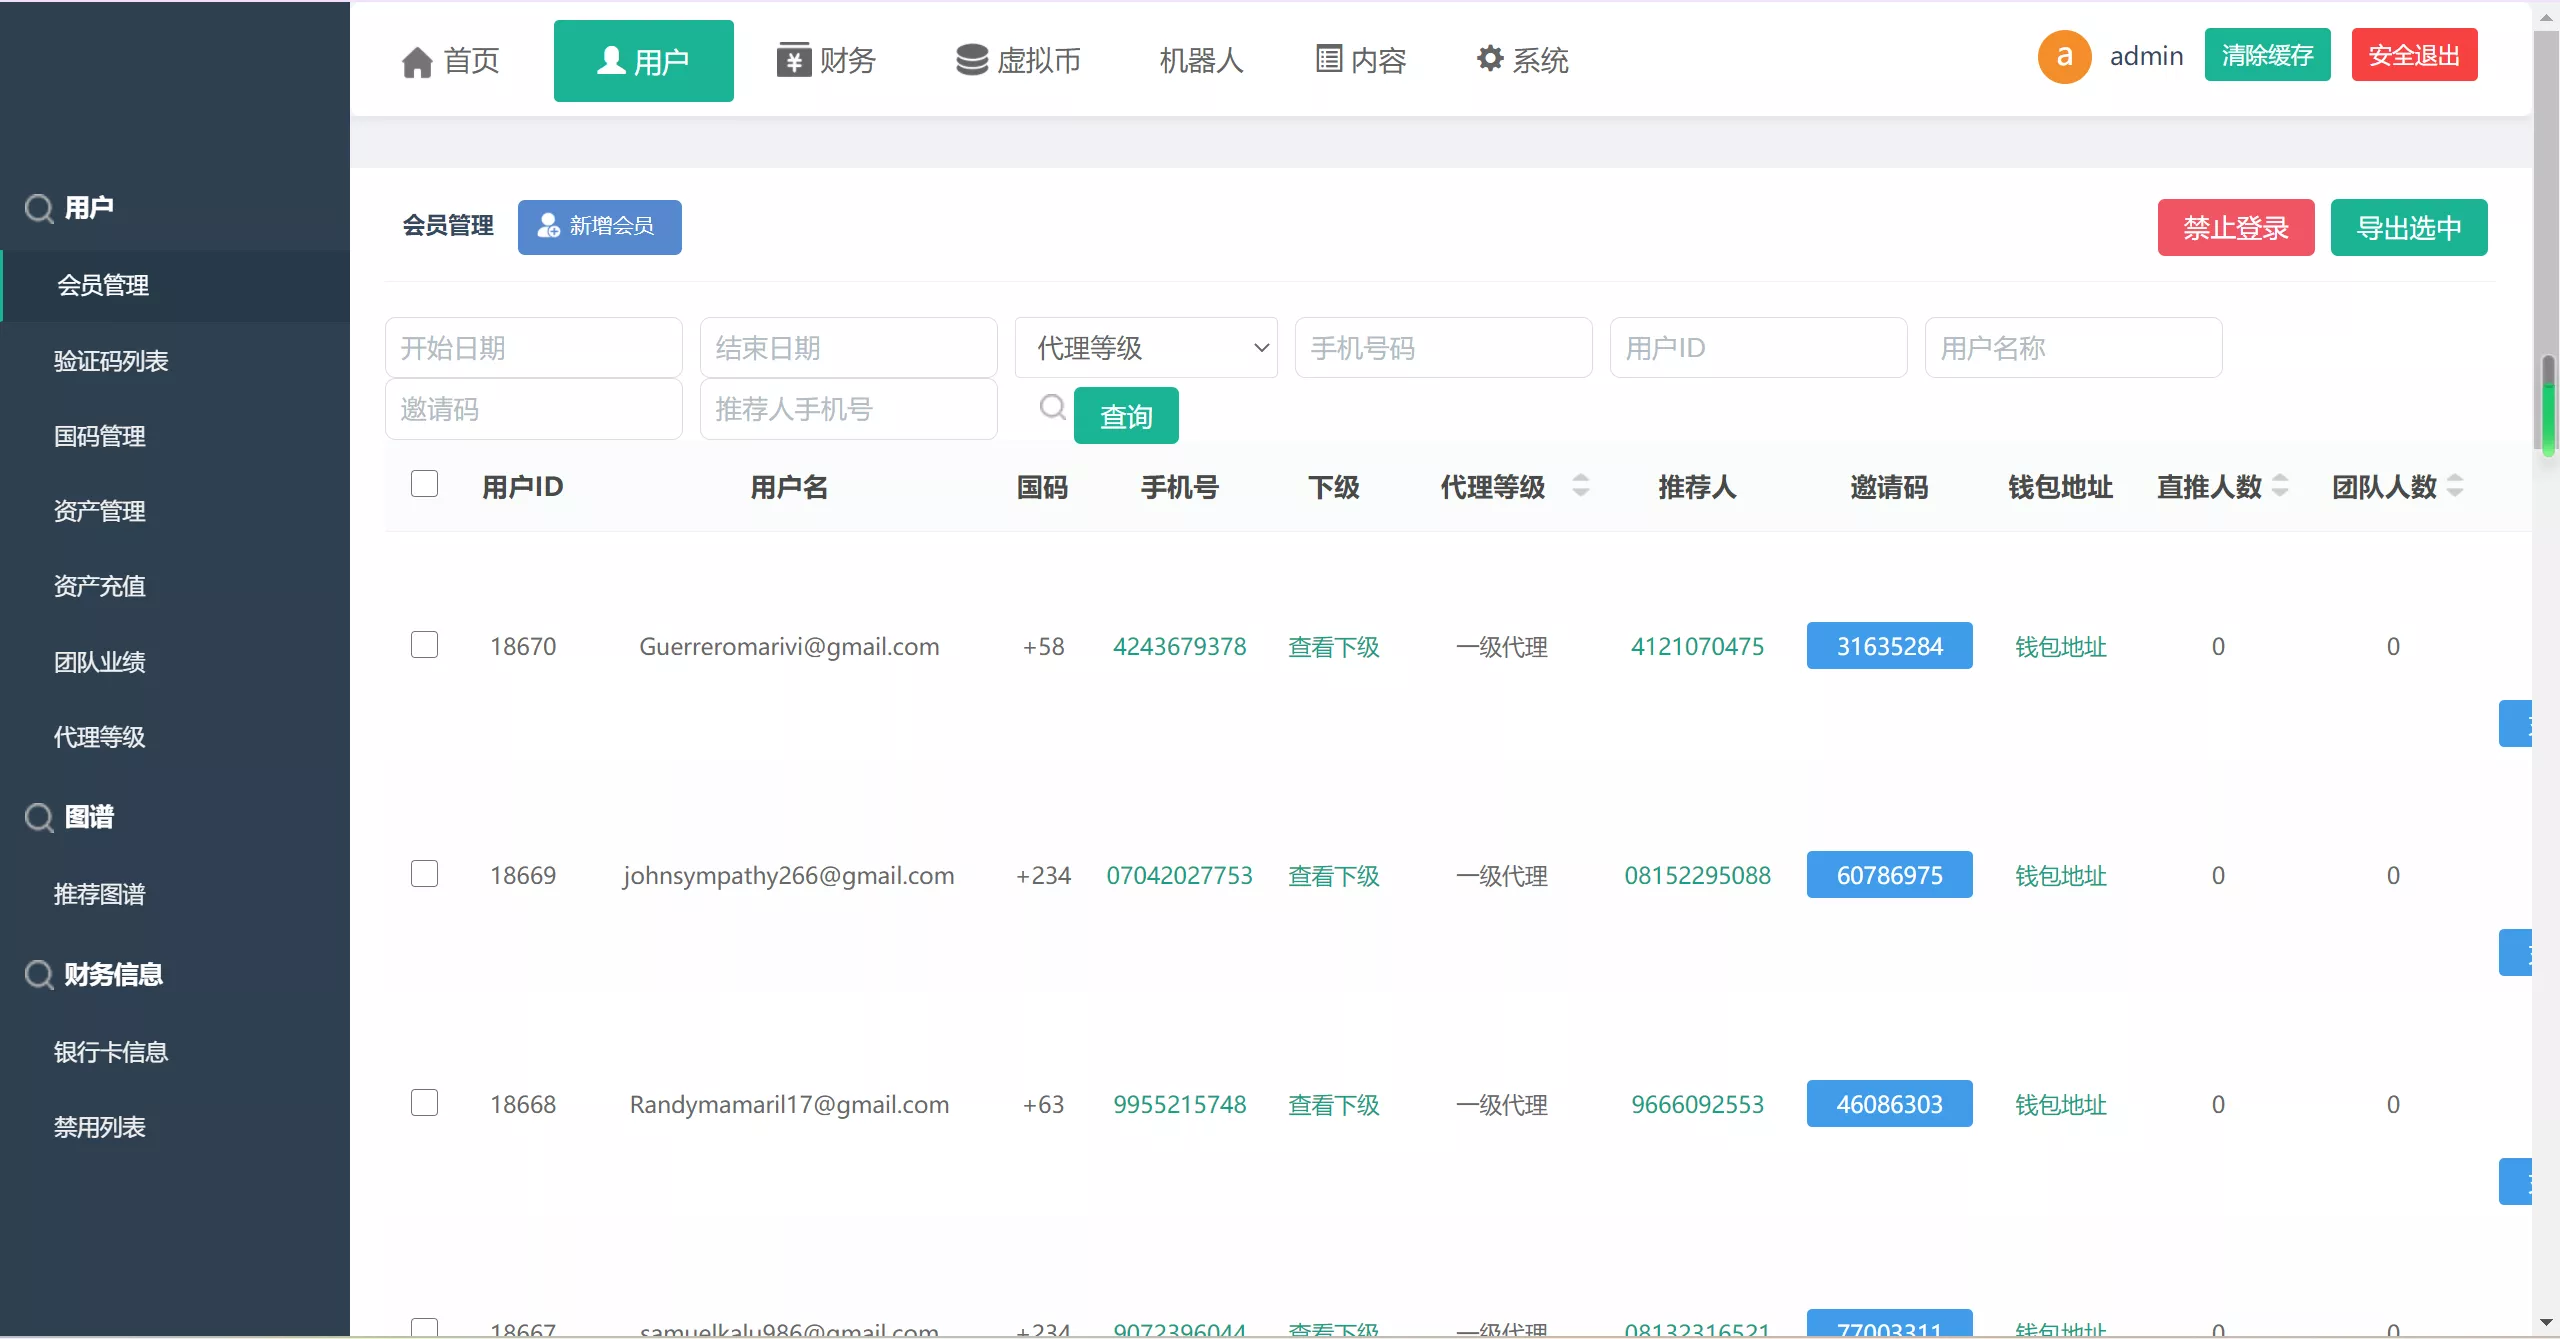Sort the table by 团队人数 column
The image size is (2560, 1339).
[x=2458, y=486]
